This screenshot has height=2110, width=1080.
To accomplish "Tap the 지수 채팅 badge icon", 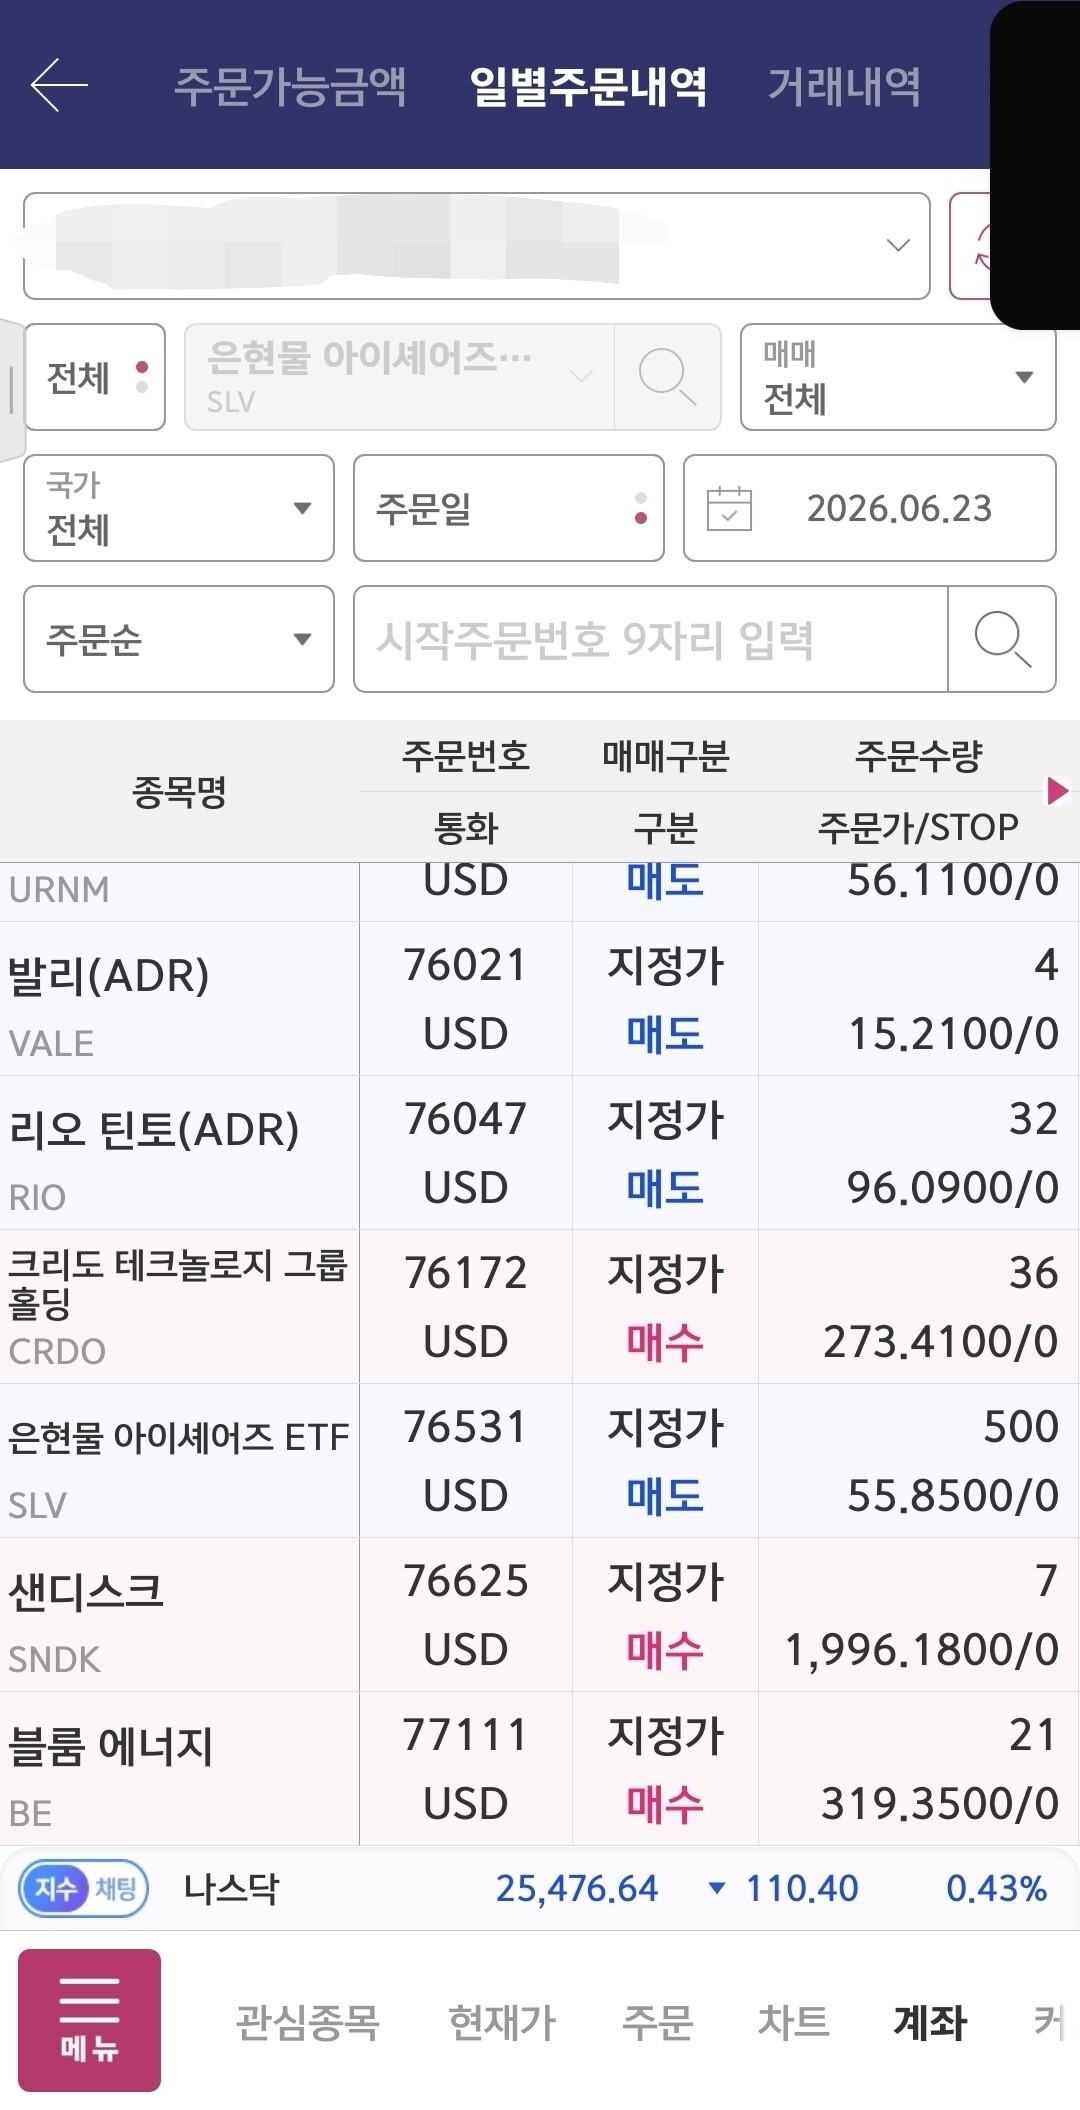I will tap(84, 1889).
